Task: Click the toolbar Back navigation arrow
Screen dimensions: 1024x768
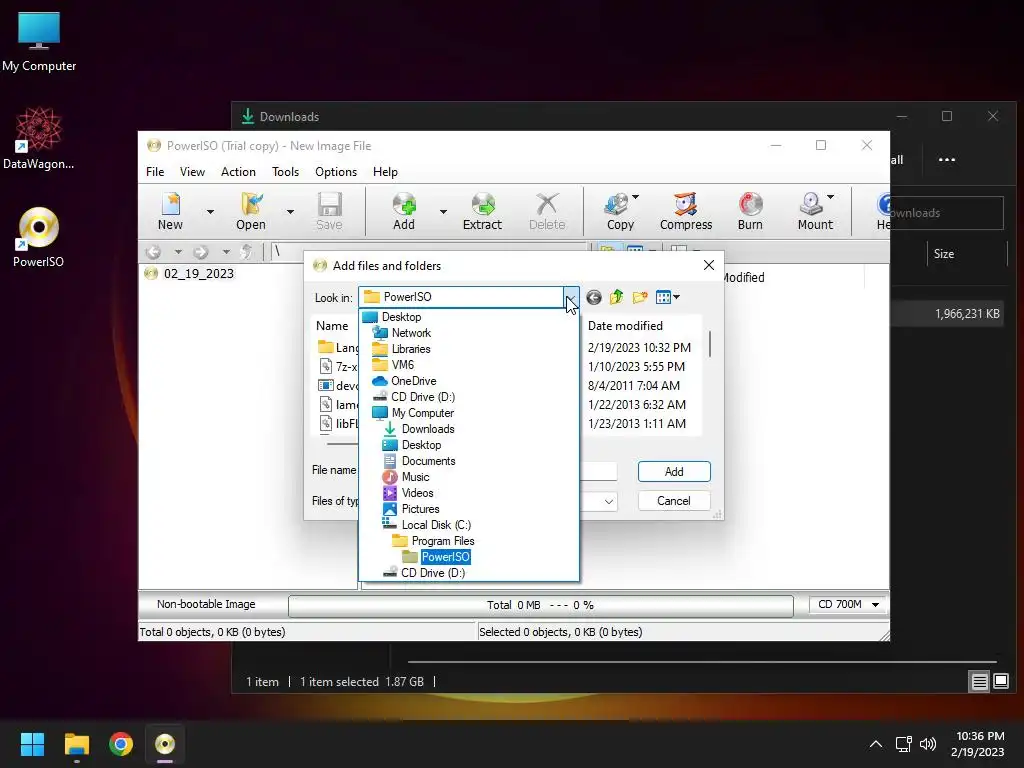Action: point(153,251)
